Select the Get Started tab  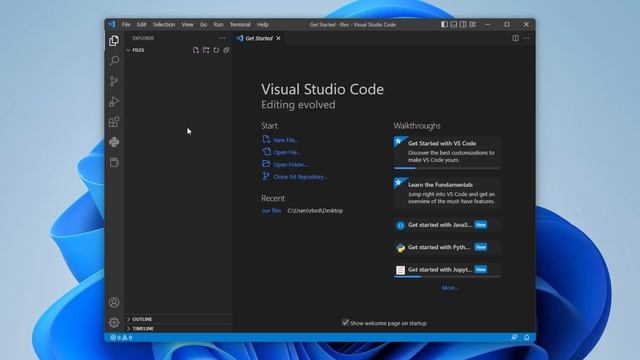259,38
